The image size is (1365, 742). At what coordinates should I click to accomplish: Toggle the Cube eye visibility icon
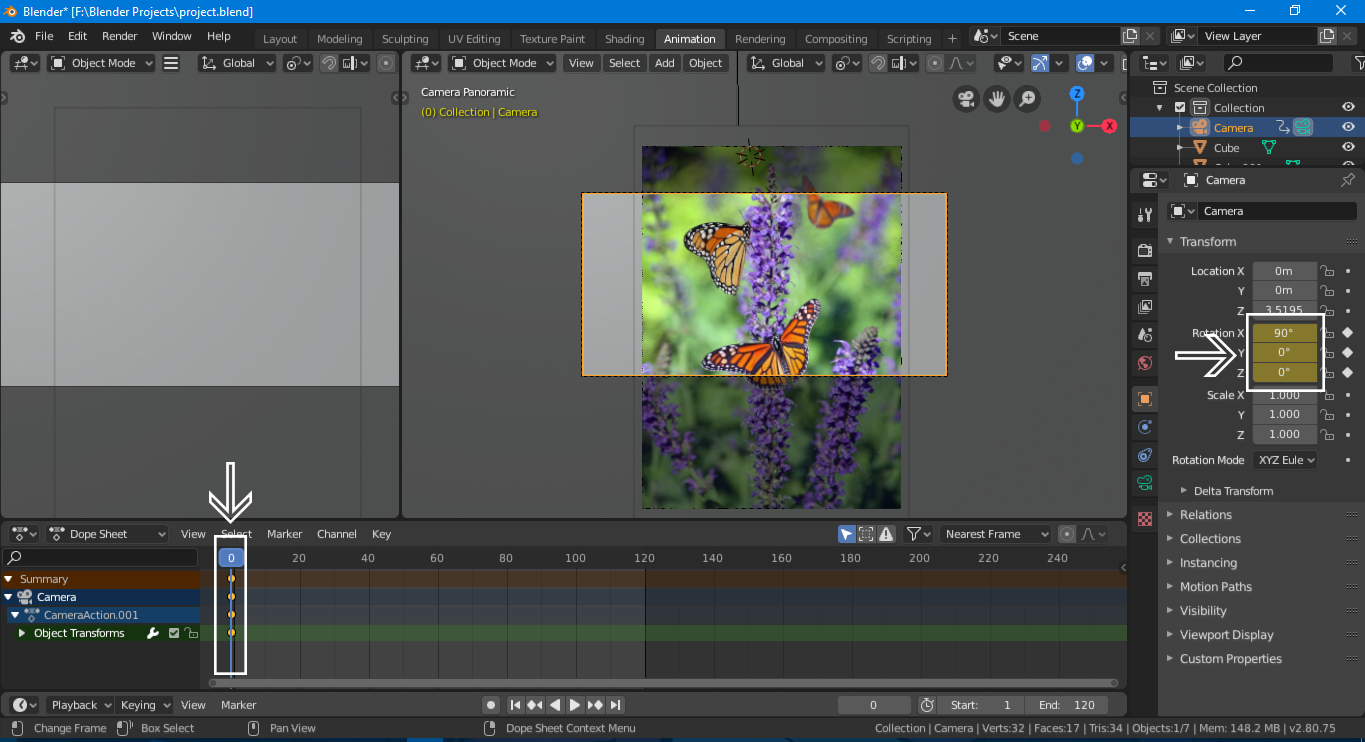(1348, 148)
